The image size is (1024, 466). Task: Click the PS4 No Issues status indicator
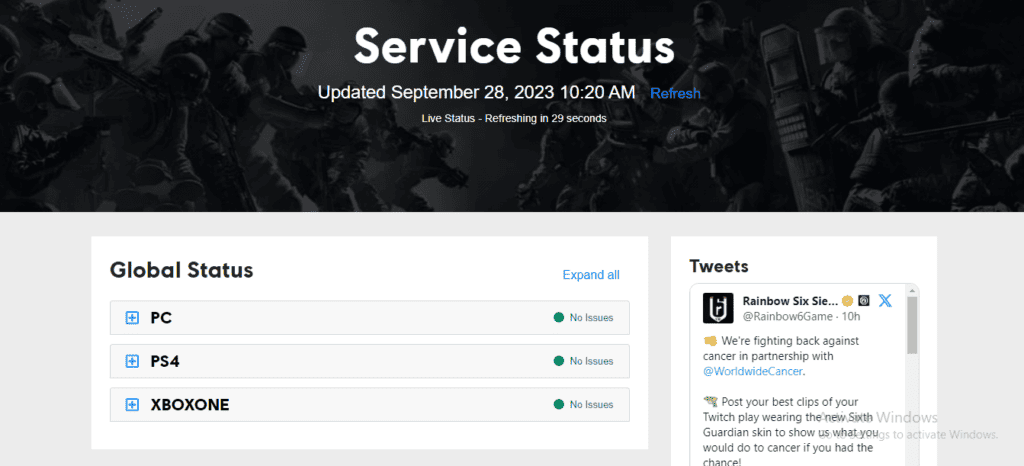tap(583, 361)
